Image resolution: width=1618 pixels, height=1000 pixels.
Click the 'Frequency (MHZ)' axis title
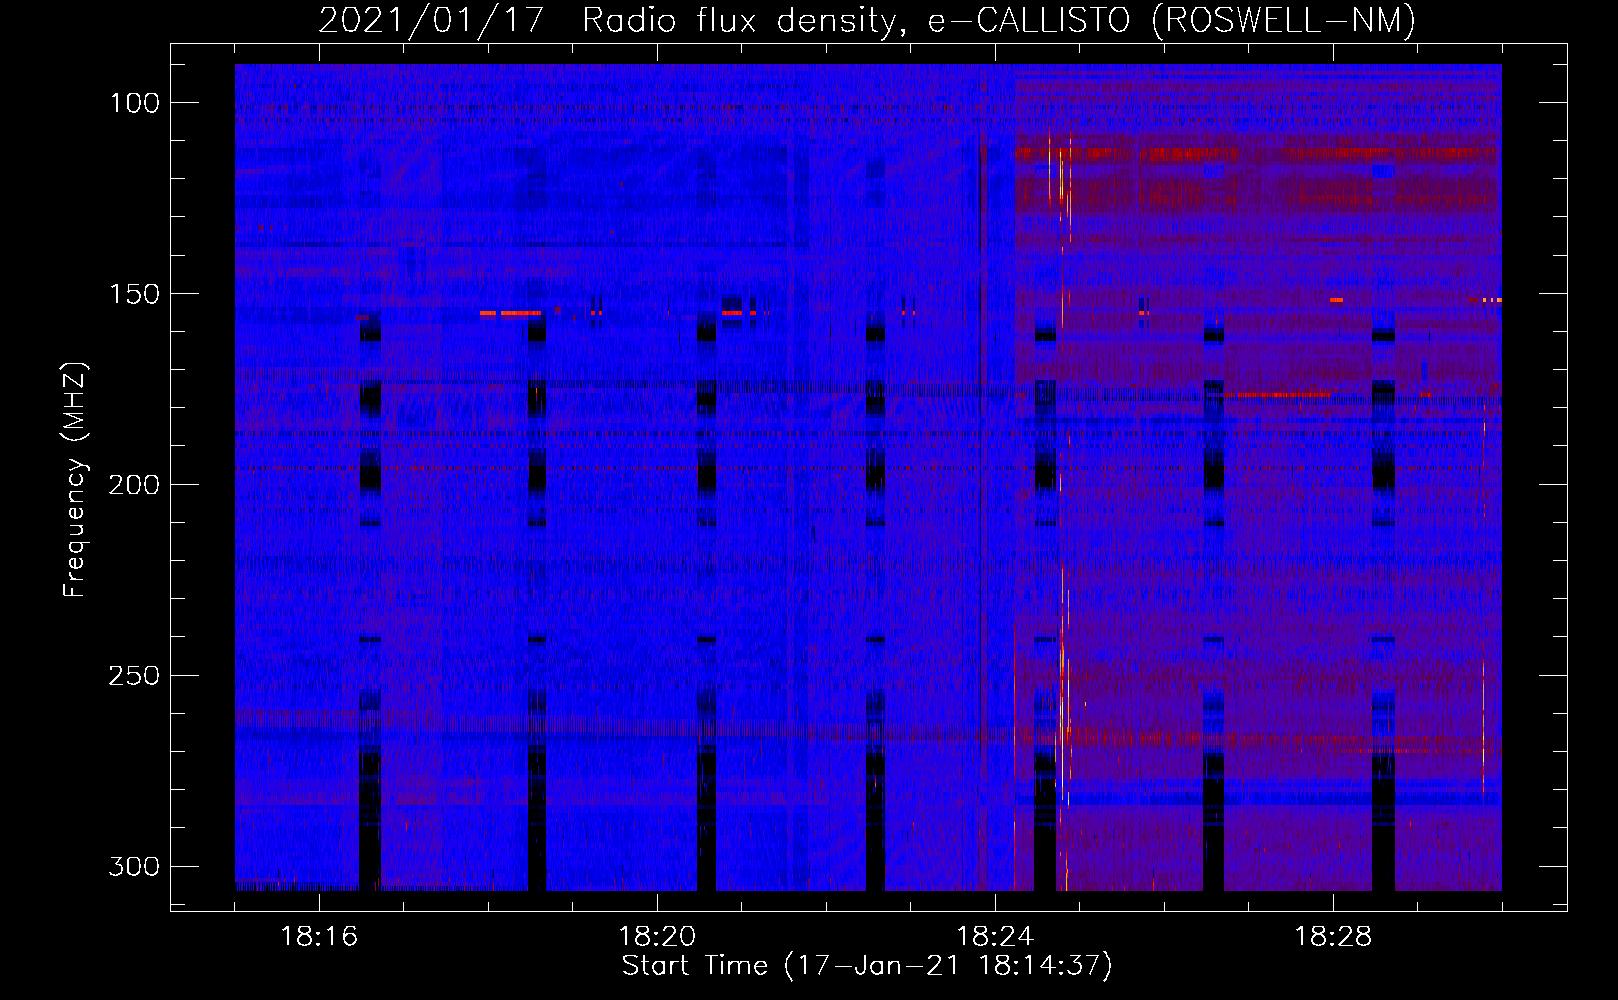coord(75,480)
